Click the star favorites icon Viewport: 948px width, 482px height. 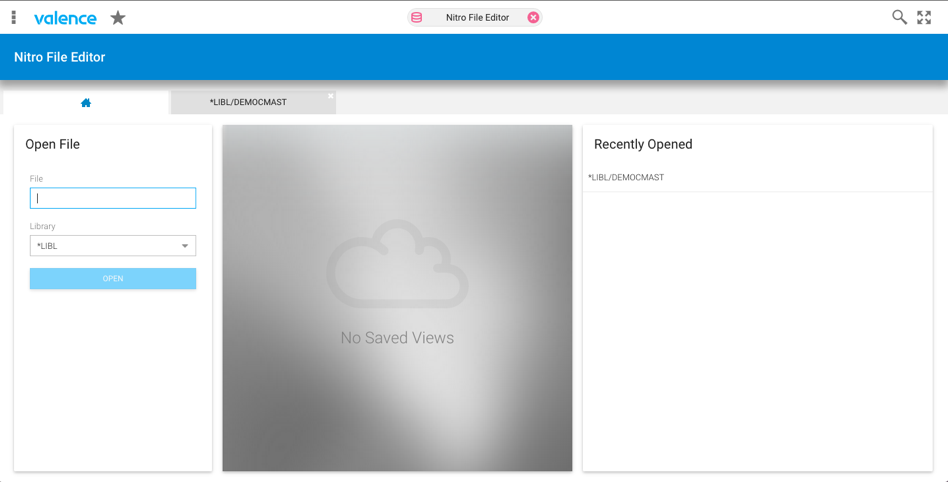pos(118,18)
